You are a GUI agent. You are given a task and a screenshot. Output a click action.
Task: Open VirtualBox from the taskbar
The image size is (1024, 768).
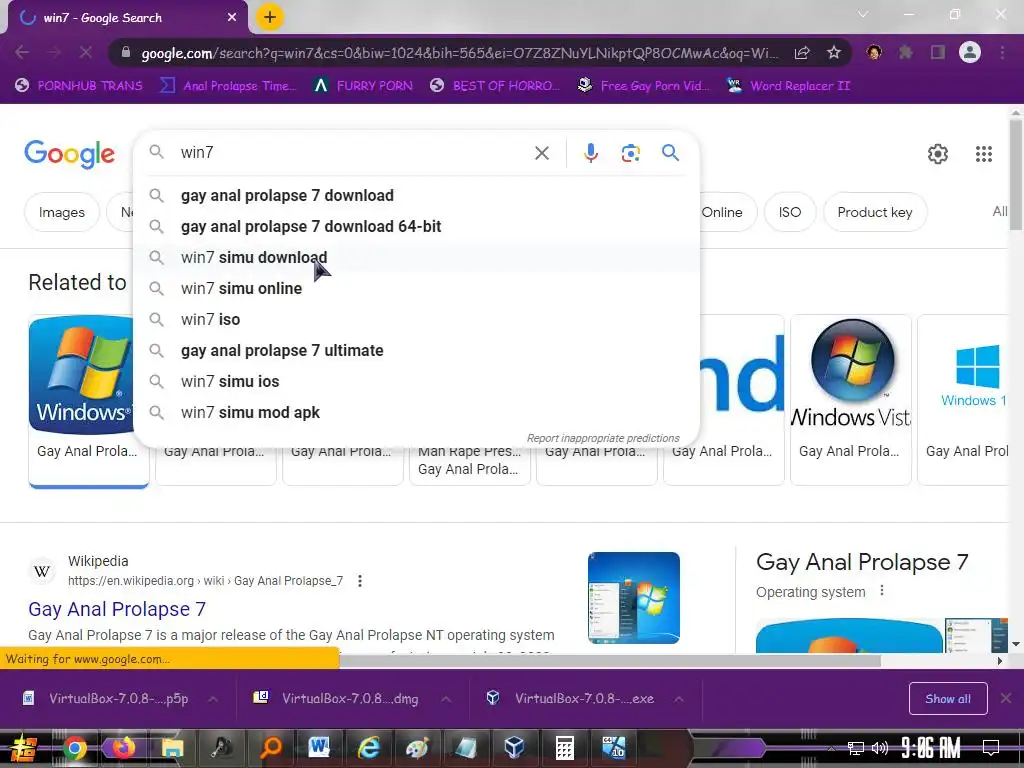click(514, 748)
